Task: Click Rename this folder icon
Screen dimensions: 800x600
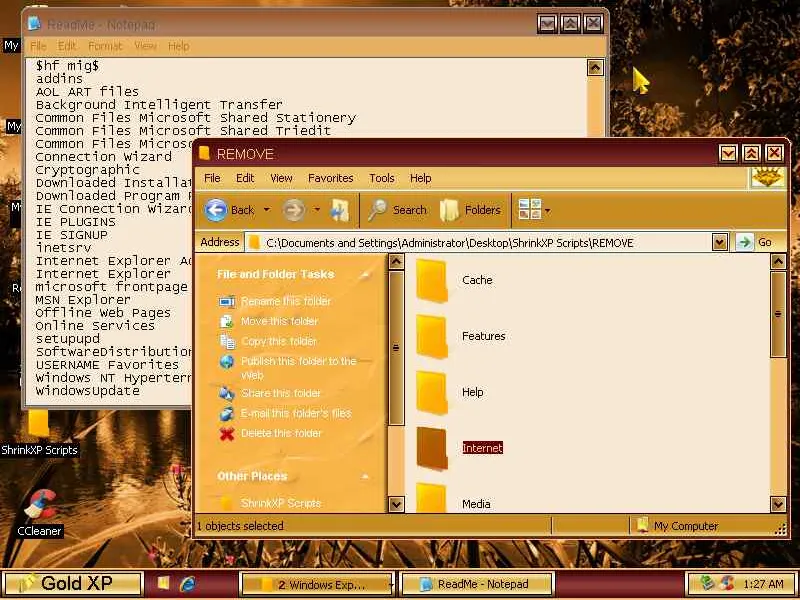Action: (x=227, y=302)
